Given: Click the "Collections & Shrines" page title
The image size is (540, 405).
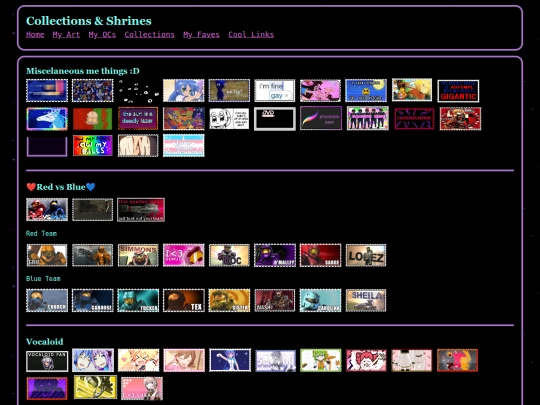Looking at the screenshot, I should (89, 21).
